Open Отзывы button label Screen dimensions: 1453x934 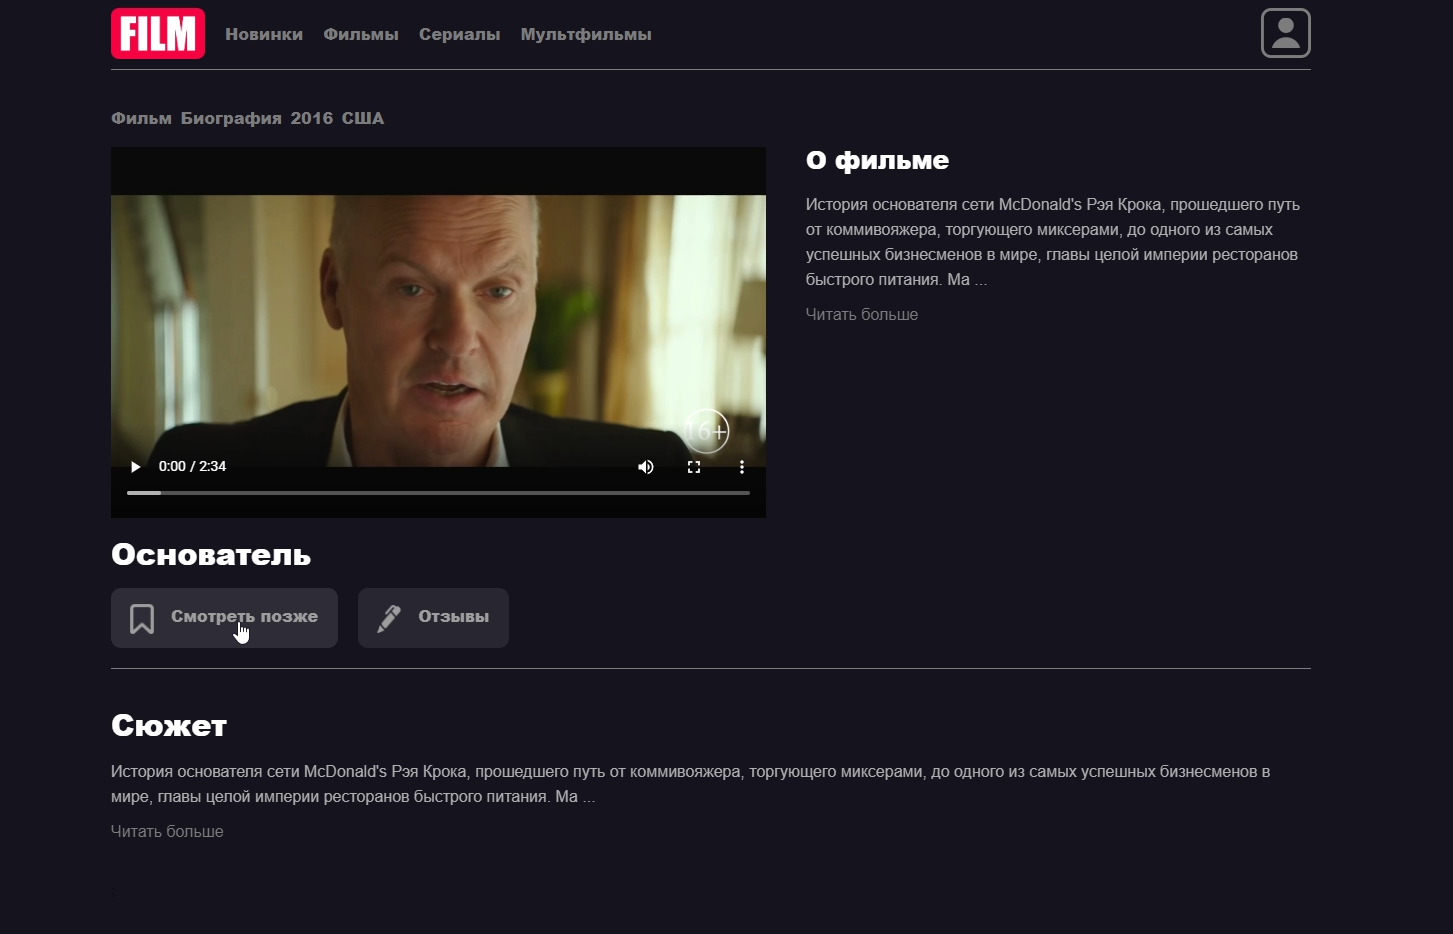454,616
